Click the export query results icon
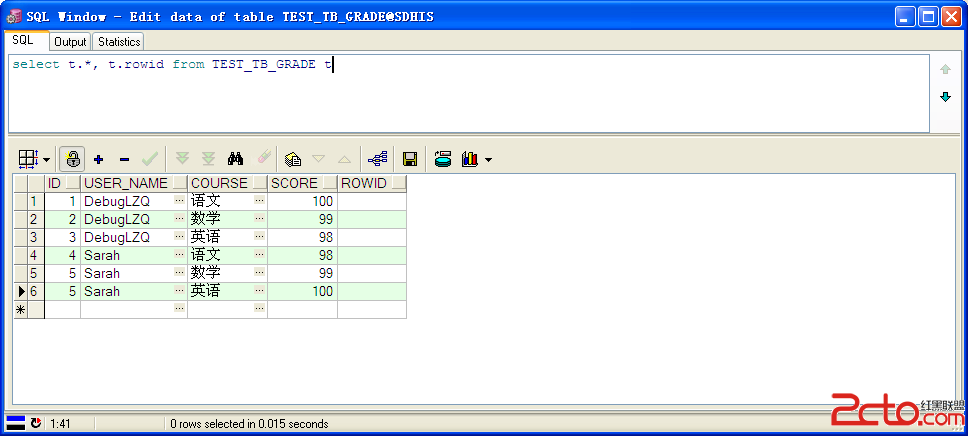The image size is (968, 436). pos(443,159)
